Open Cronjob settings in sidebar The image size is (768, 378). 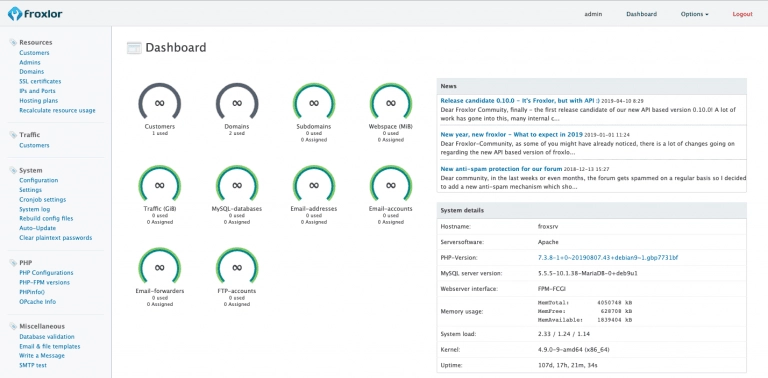(43, 199)
